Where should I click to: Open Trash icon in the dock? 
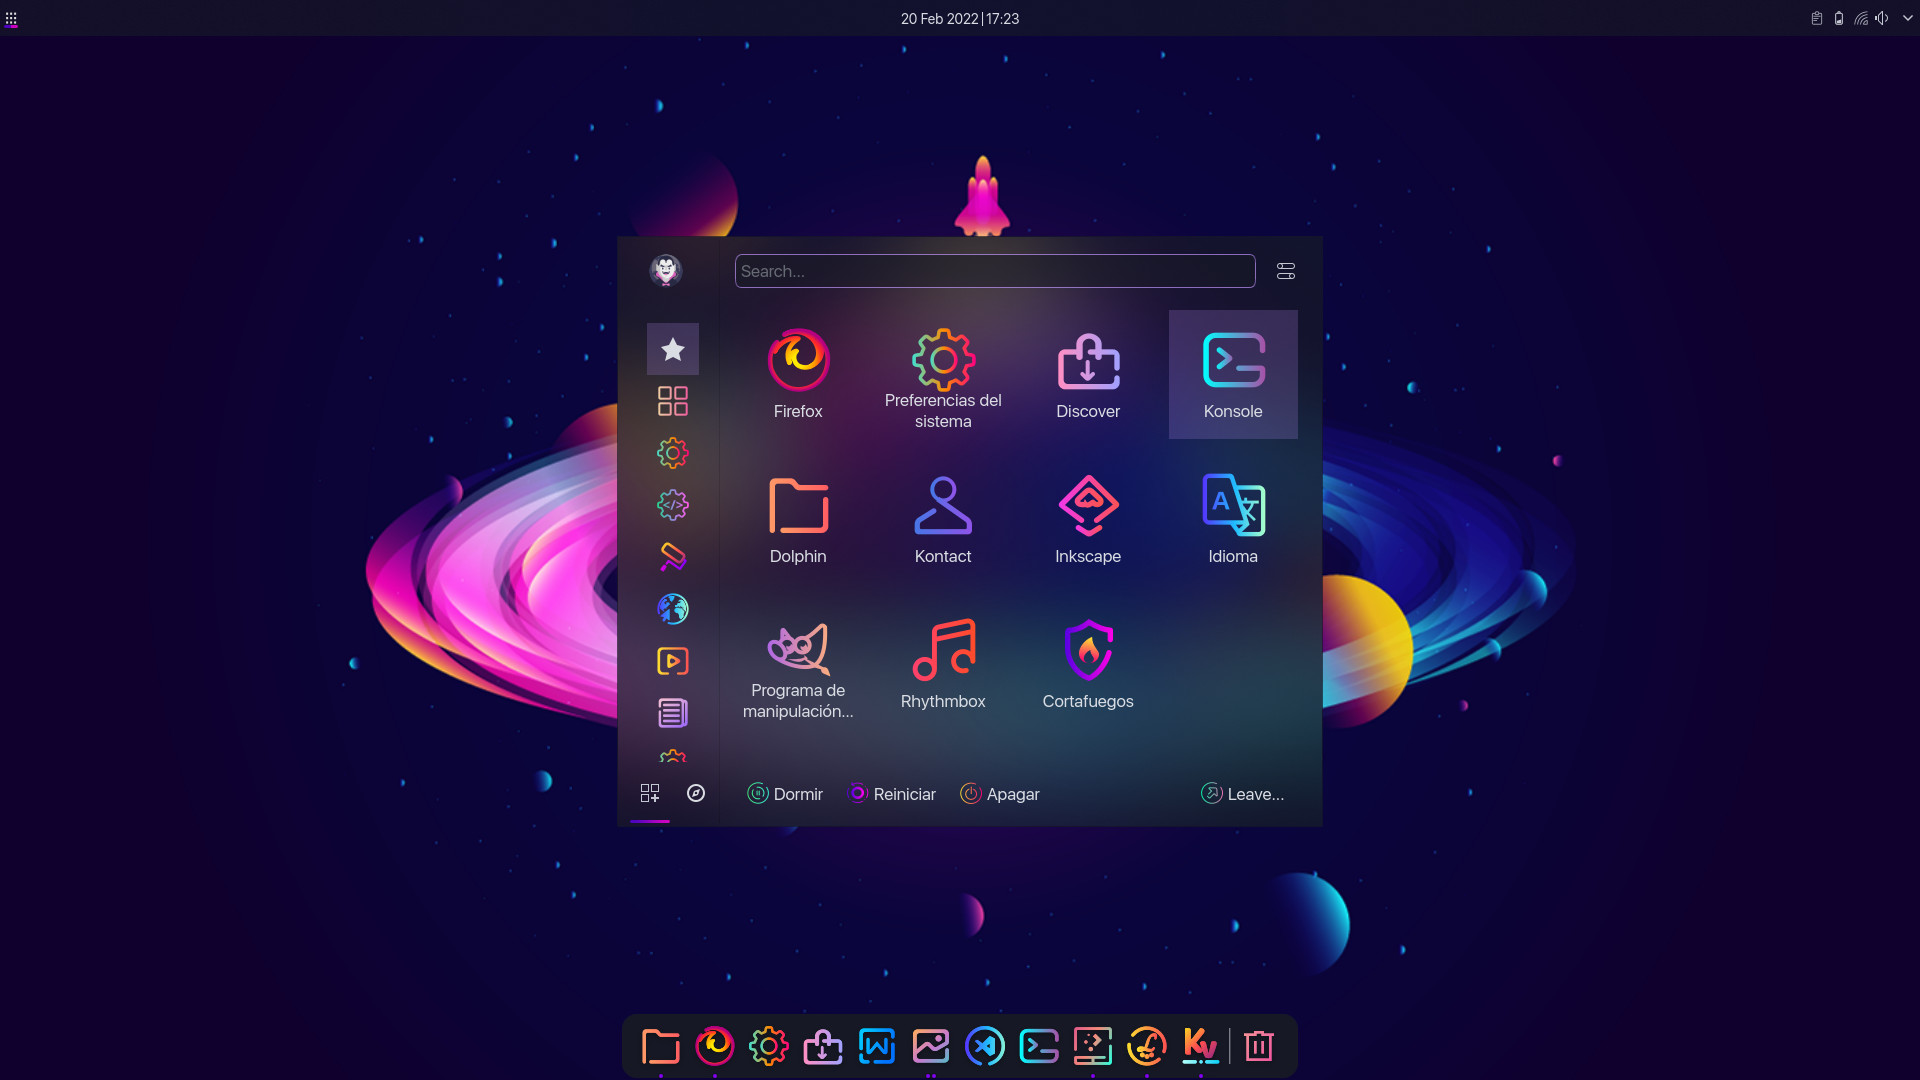pos(1259,1046)
